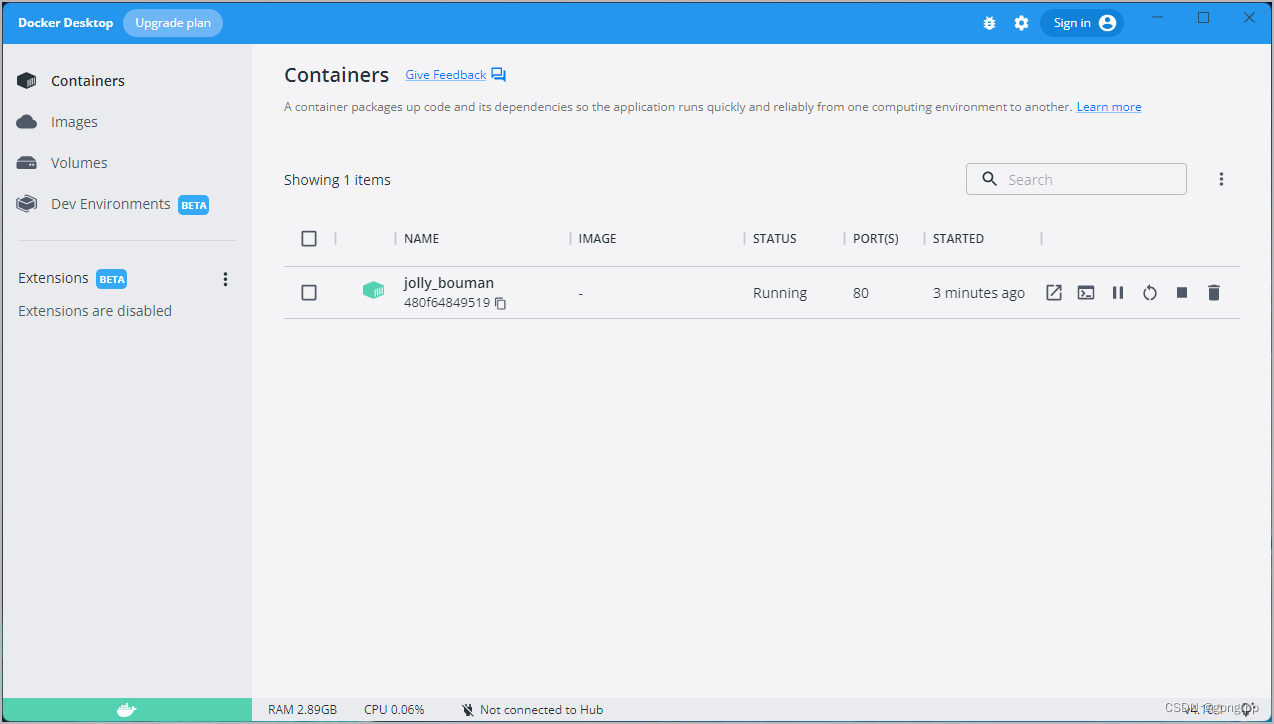Screen dimensions: 1274x724
Task: Sort by the STATUS column header
Action: (x=775, y=239)
